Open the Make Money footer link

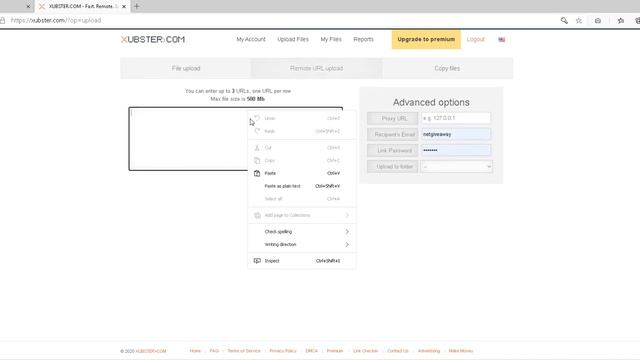tap(461, 351)
